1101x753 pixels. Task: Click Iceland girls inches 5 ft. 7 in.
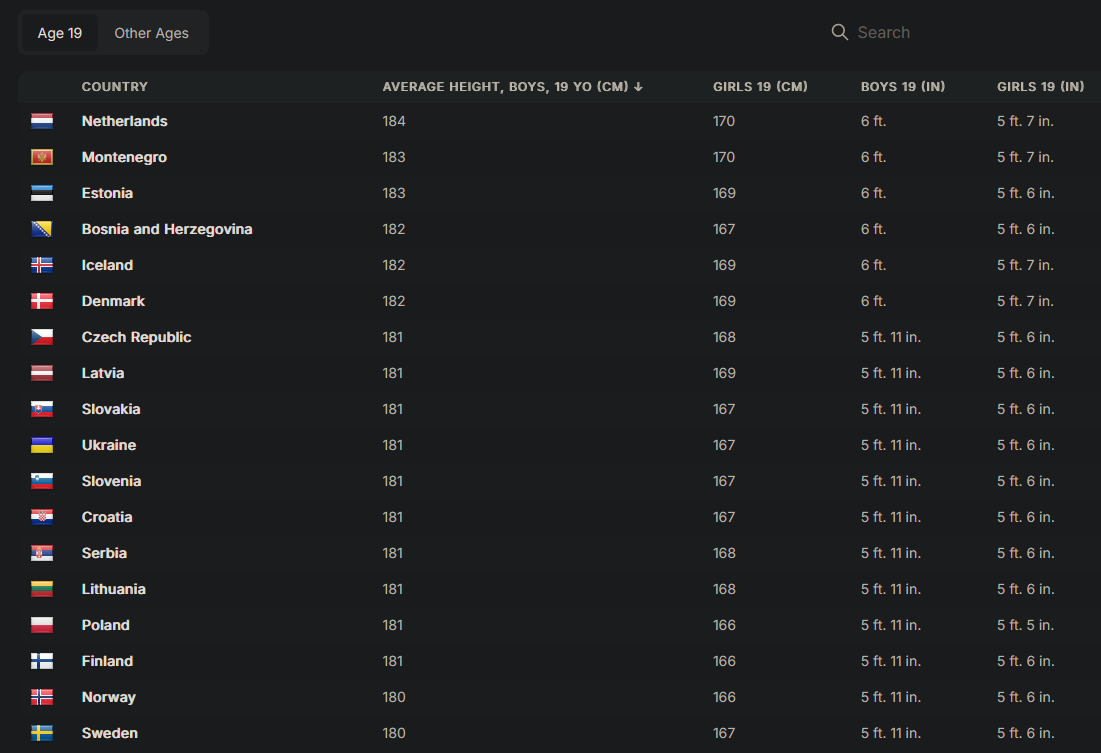[x=1025, y=265]
